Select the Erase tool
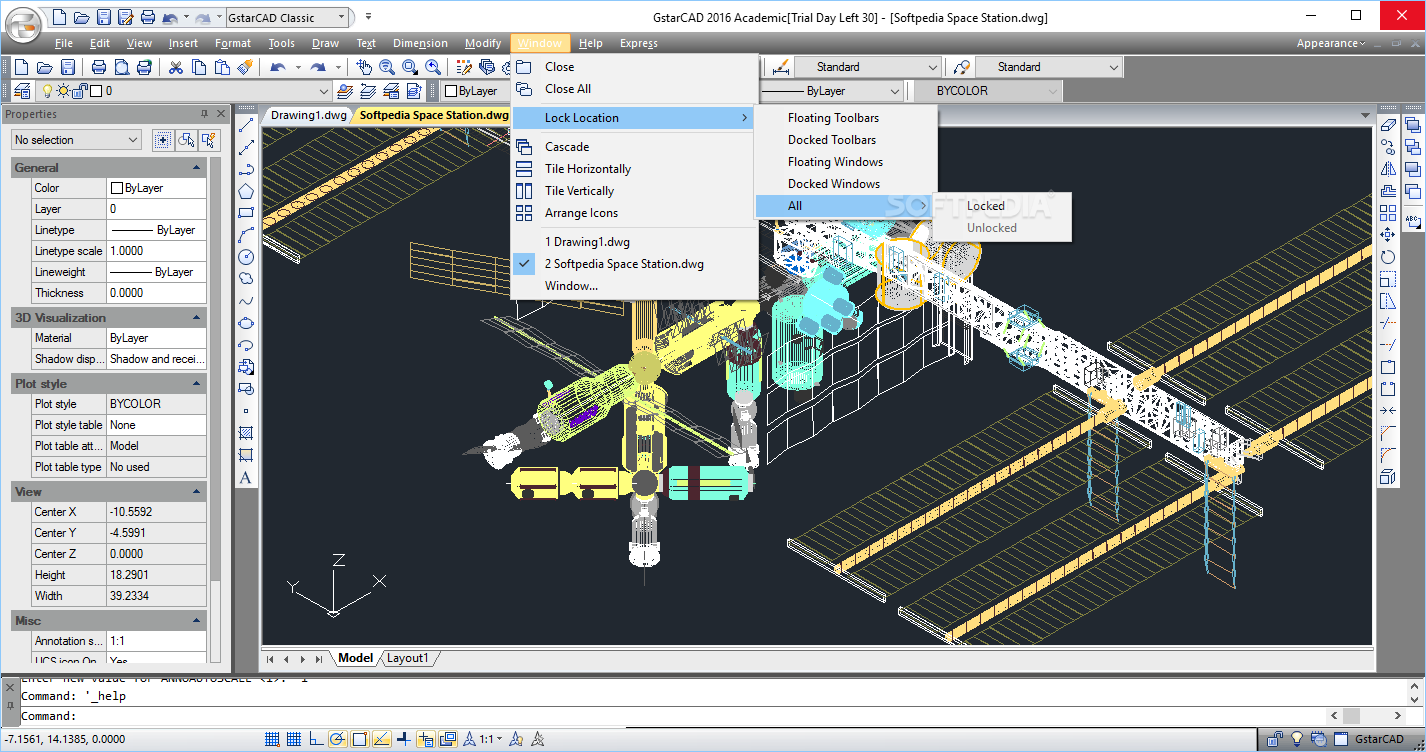Screen dimensions: 1426x752 (x=1388, y=125)
